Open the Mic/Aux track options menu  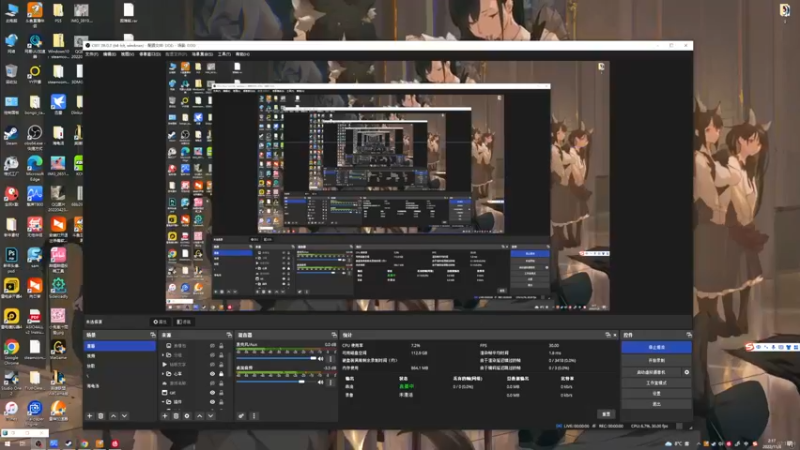(x=331, y=359)
